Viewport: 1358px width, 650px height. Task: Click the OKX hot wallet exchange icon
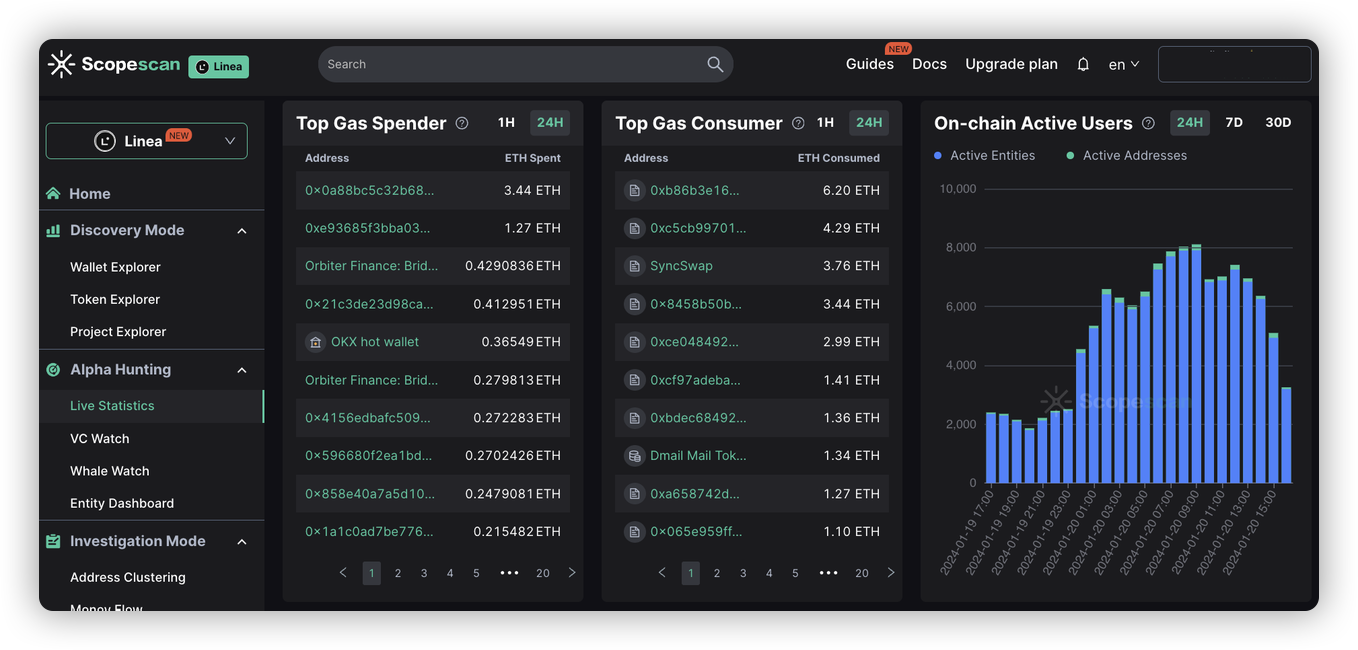pyautogui.click(x=315, y=342)
